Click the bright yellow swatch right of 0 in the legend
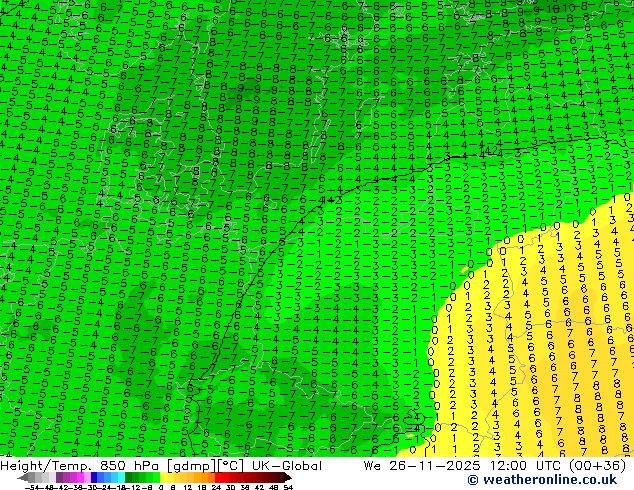The image size is (634, 490). point(163,478)
